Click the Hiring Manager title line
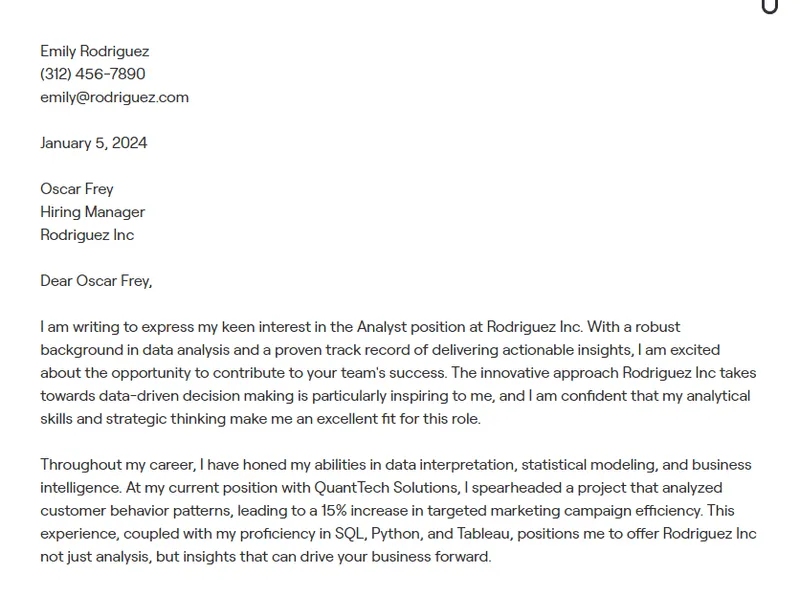Image resolution: width=800 pixels, height=593 pixels. point(92,212)
